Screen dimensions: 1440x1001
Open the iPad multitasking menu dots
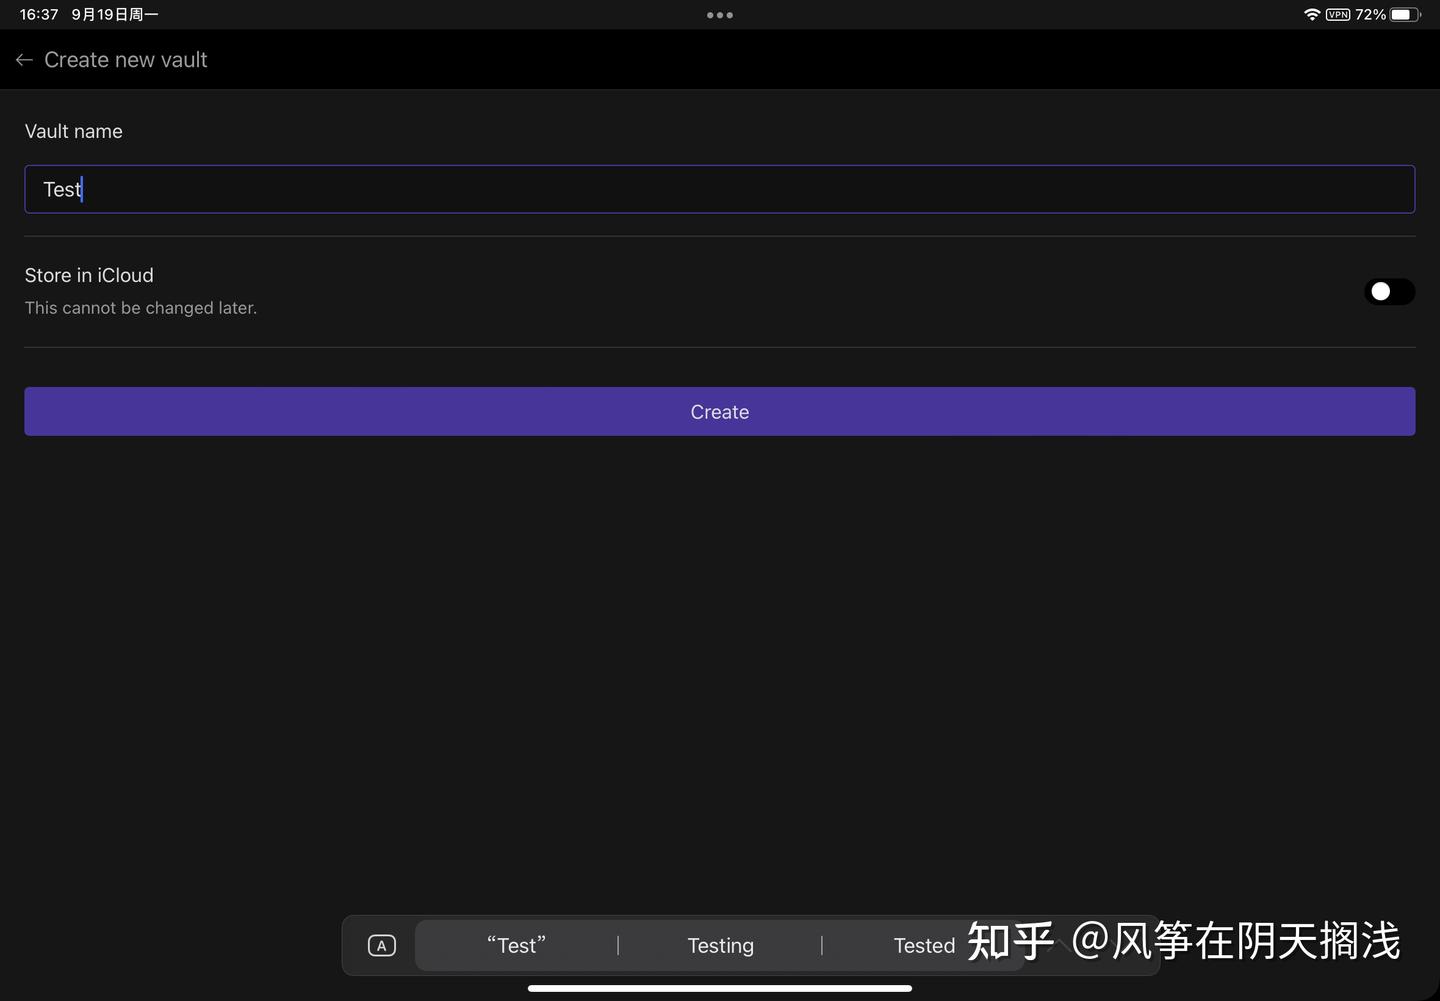click(720, 15)
